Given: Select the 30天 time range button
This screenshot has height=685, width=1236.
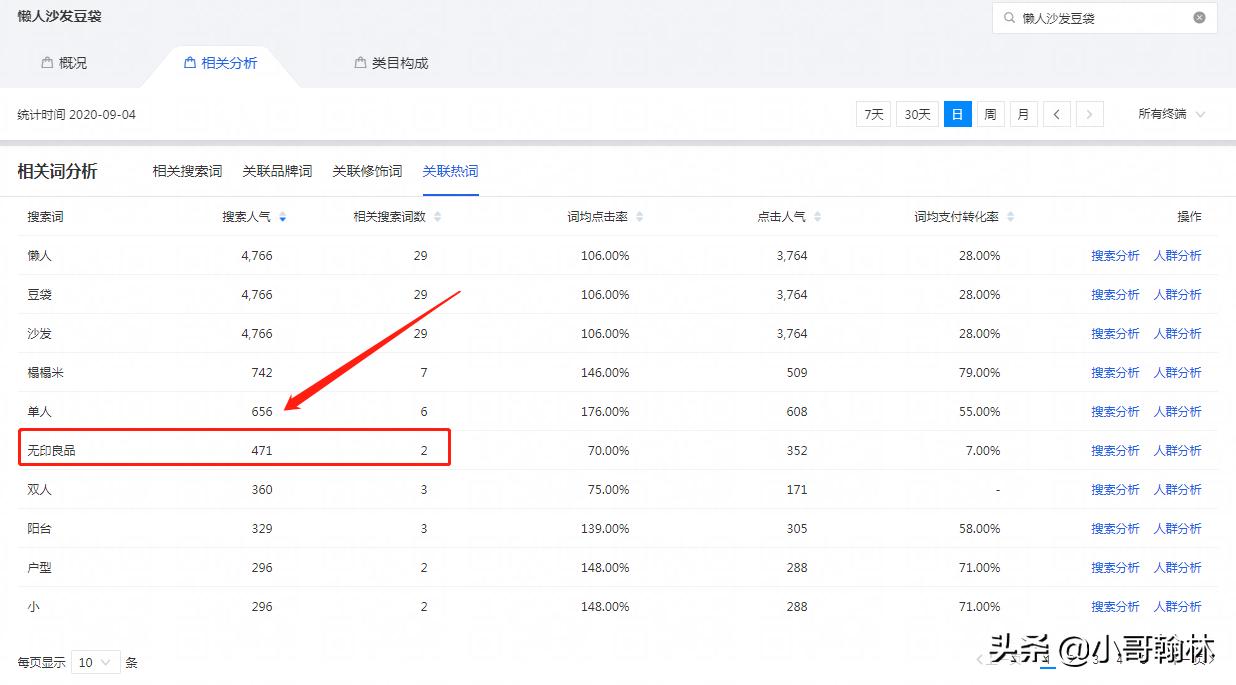Looking at the screenshot, I should point(916,114).
